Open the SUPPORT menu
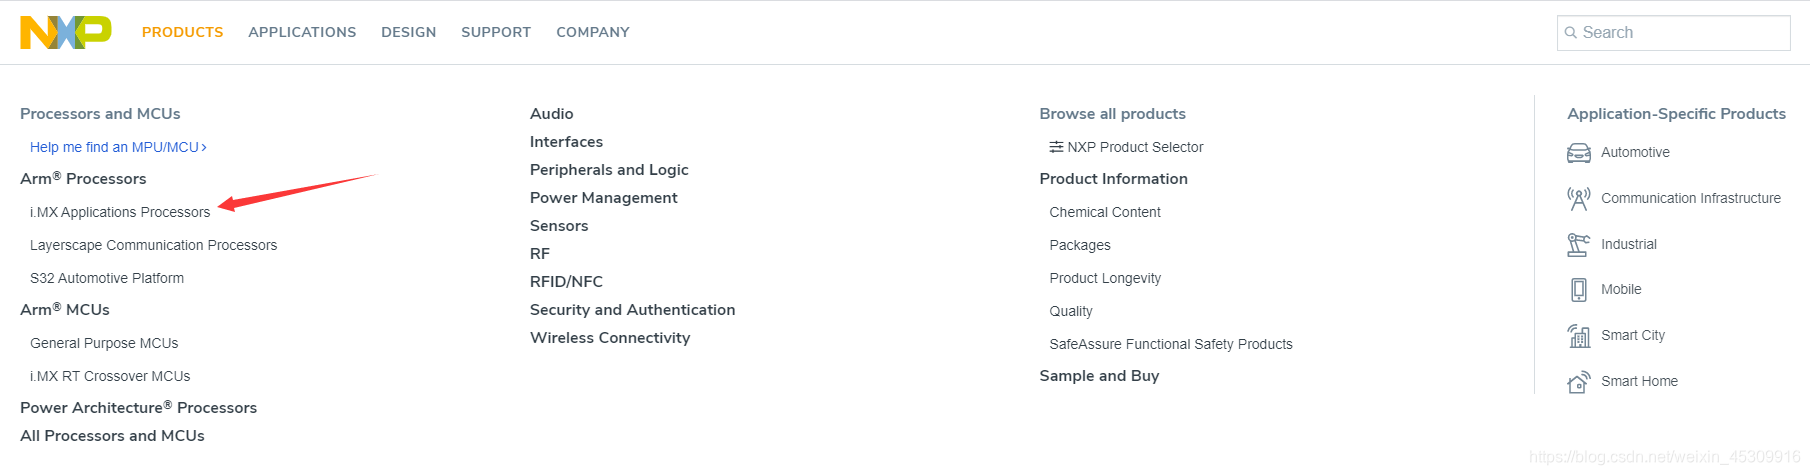Screen dimensions: 1810x475 (496, 32)
